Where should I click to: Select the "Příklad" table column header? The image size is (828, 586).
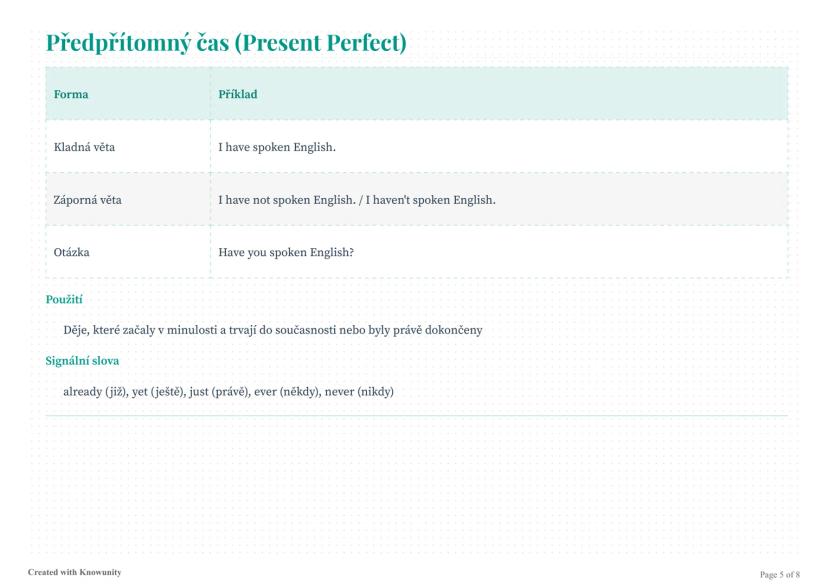tap(236, 94)
